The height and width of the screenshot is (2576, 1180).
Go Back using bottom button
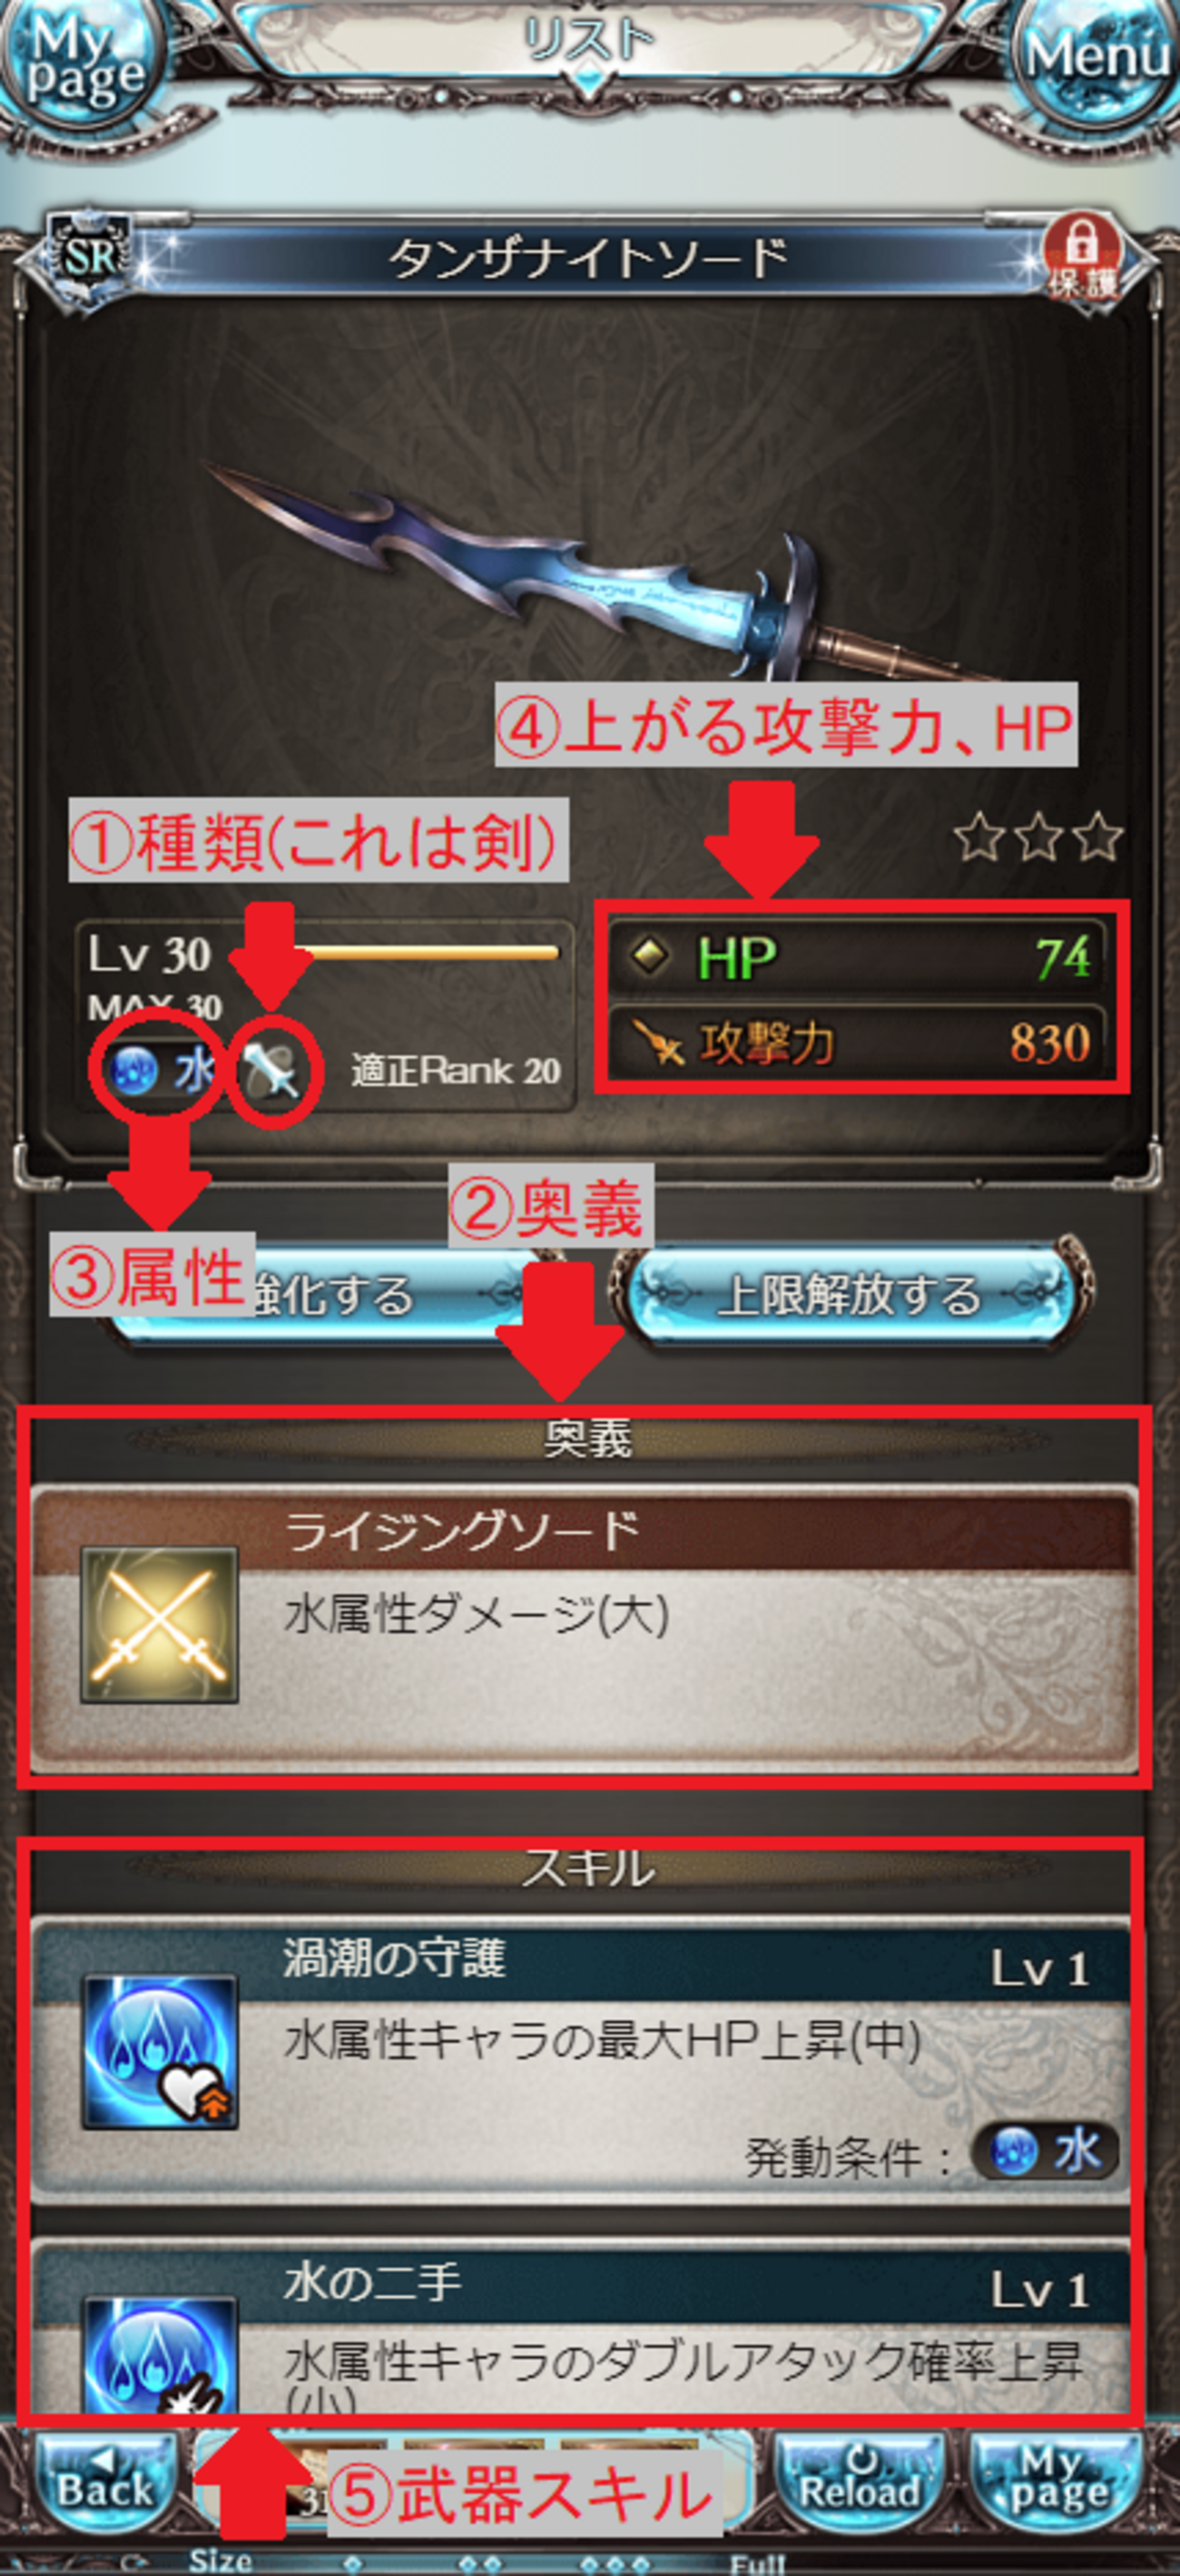(x=105, y=2488)
